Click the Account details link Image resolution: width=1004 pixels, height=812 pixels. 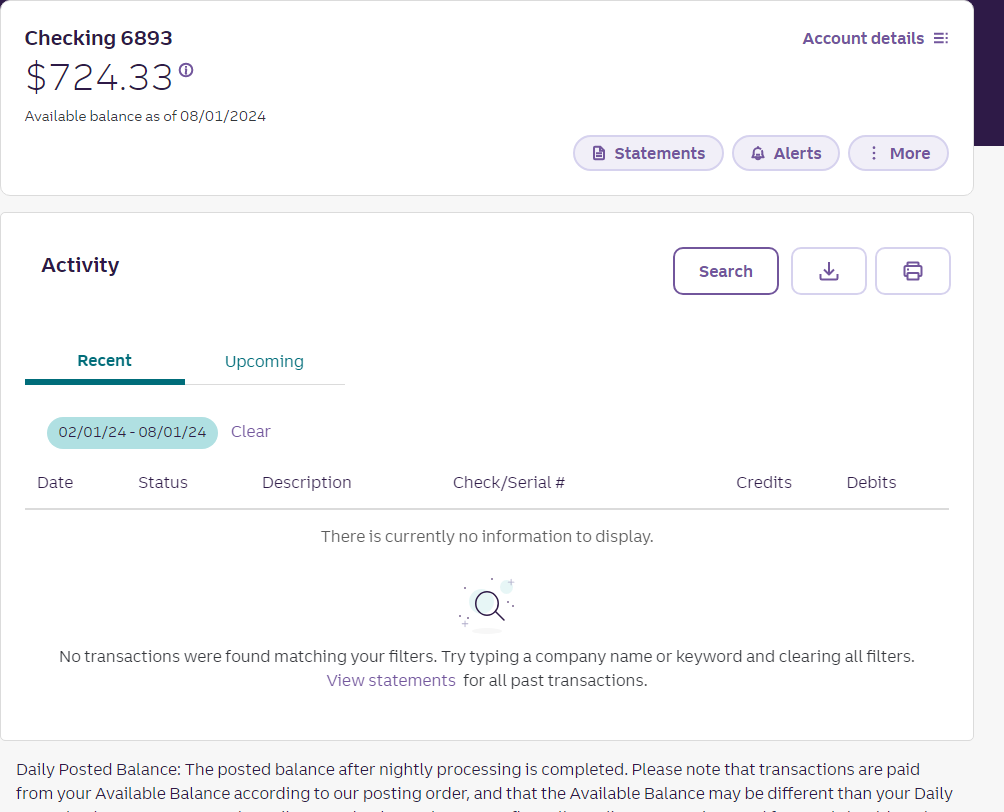pyautogui.click(x=863, y=39)
